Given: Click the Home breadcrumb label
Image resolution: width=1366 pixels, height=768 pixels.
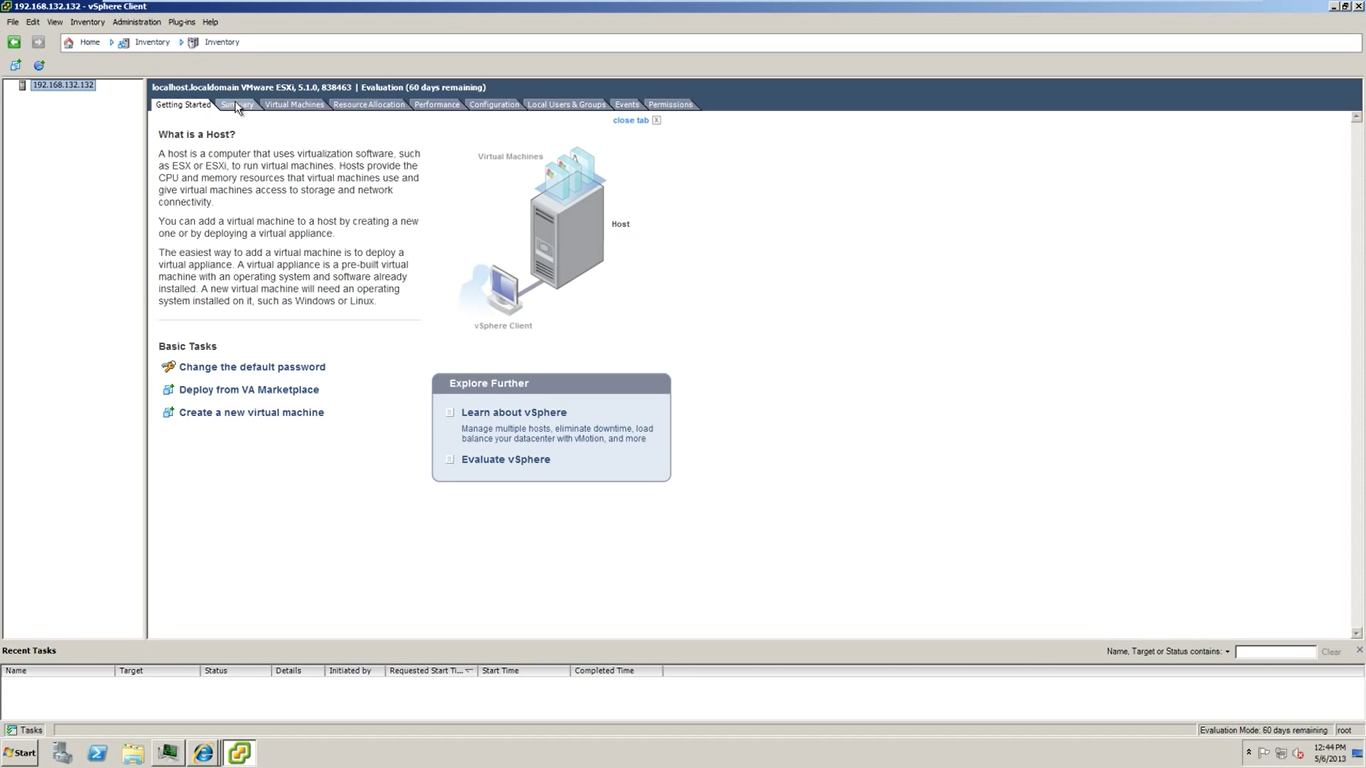Looking at the screenshot, I should [x=90, y=42].
